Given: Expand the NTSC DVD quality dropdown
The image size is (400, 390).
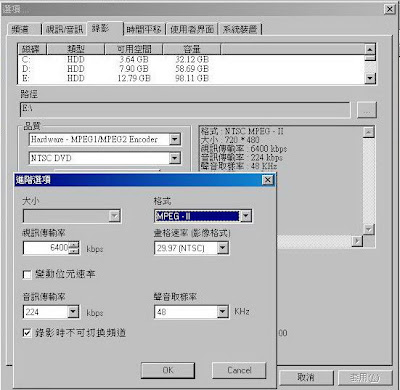Looking at the screenshot, I should 175,158.
